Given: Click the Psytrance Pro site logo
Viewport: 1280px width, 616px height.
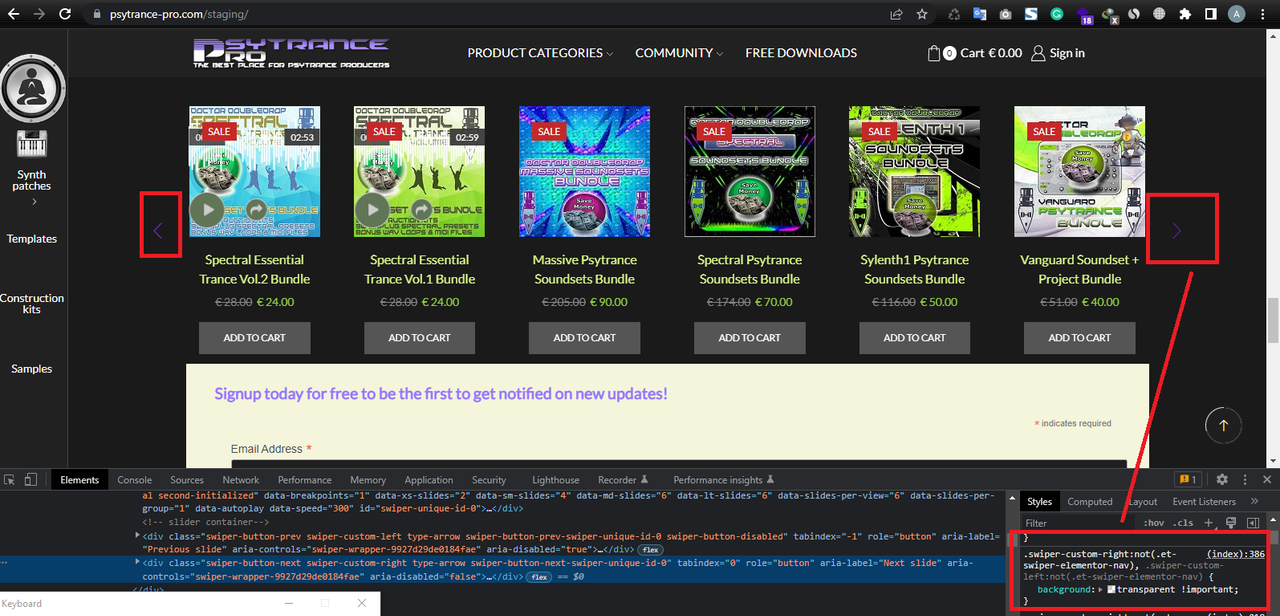Looking at the screenshot, I should pos(291,53).
